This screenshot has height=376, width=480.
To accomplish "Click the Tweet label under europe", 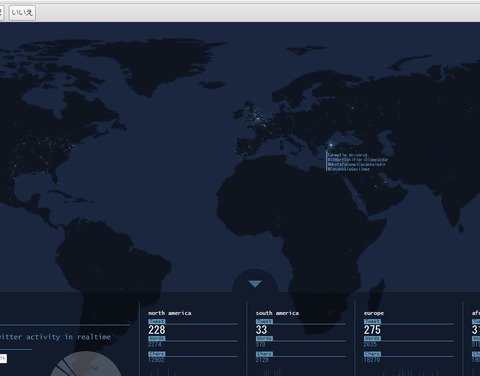I will point(372,321).
